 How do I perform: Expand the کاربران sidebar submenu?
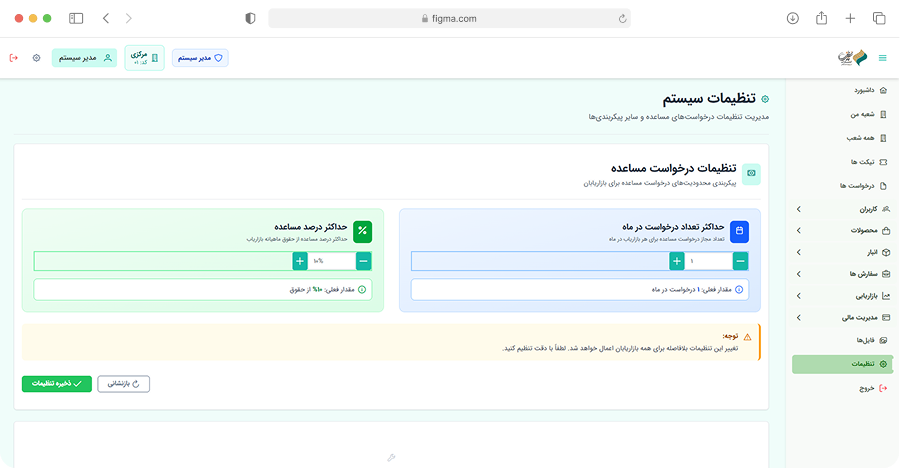[x=798, y=210]
